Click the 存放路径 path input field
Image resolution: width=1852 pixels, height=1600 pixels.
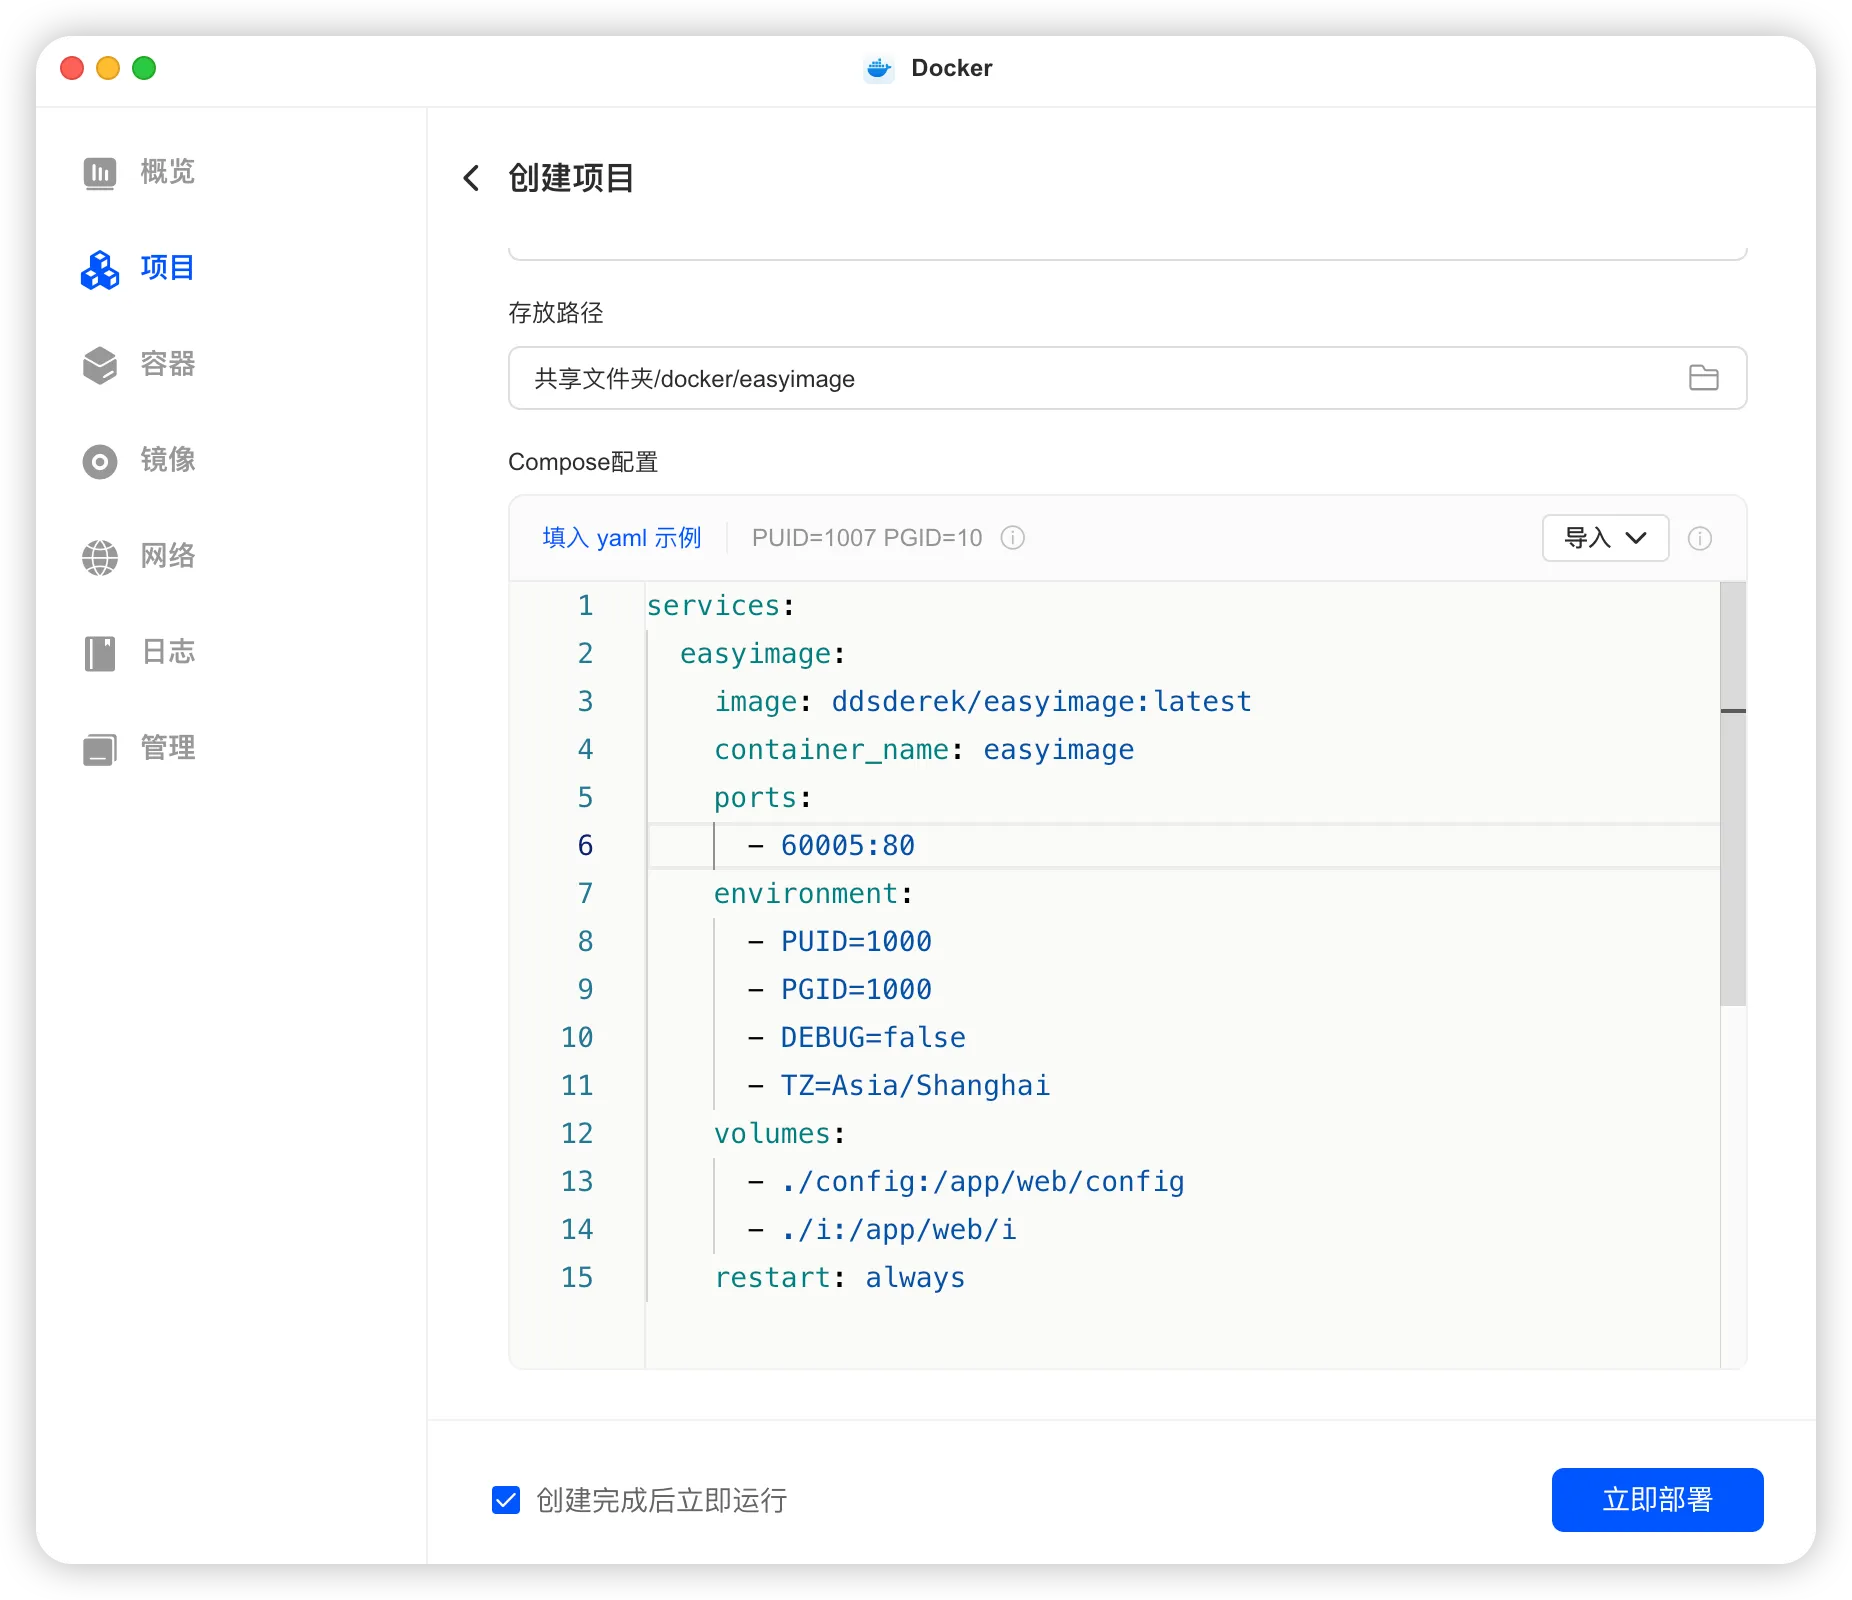(x=1127, y=378)
